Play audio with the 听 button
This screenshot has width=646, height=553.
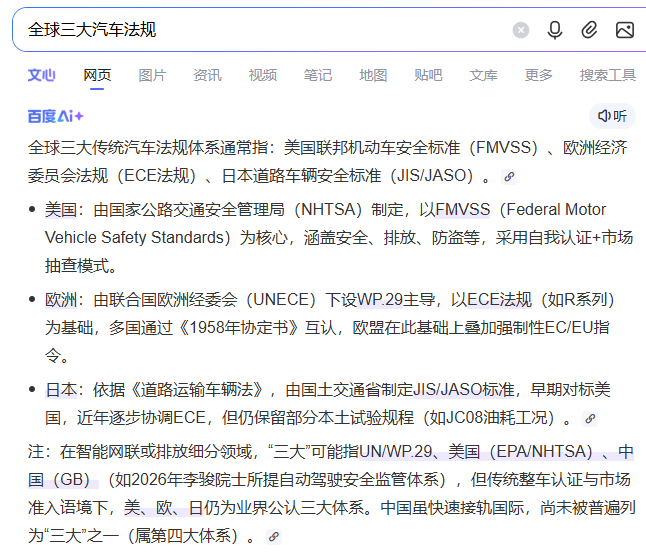pyautogui.click(x=612, y=116)
